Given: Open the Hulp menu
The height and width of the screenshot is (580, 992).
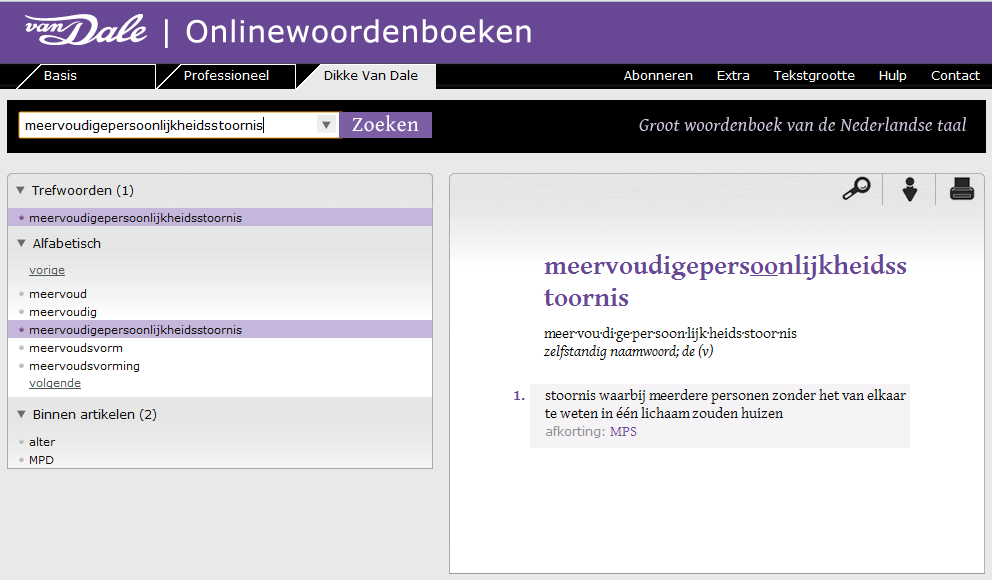Looking at the screenshot, I should click(x=892, y=75).
